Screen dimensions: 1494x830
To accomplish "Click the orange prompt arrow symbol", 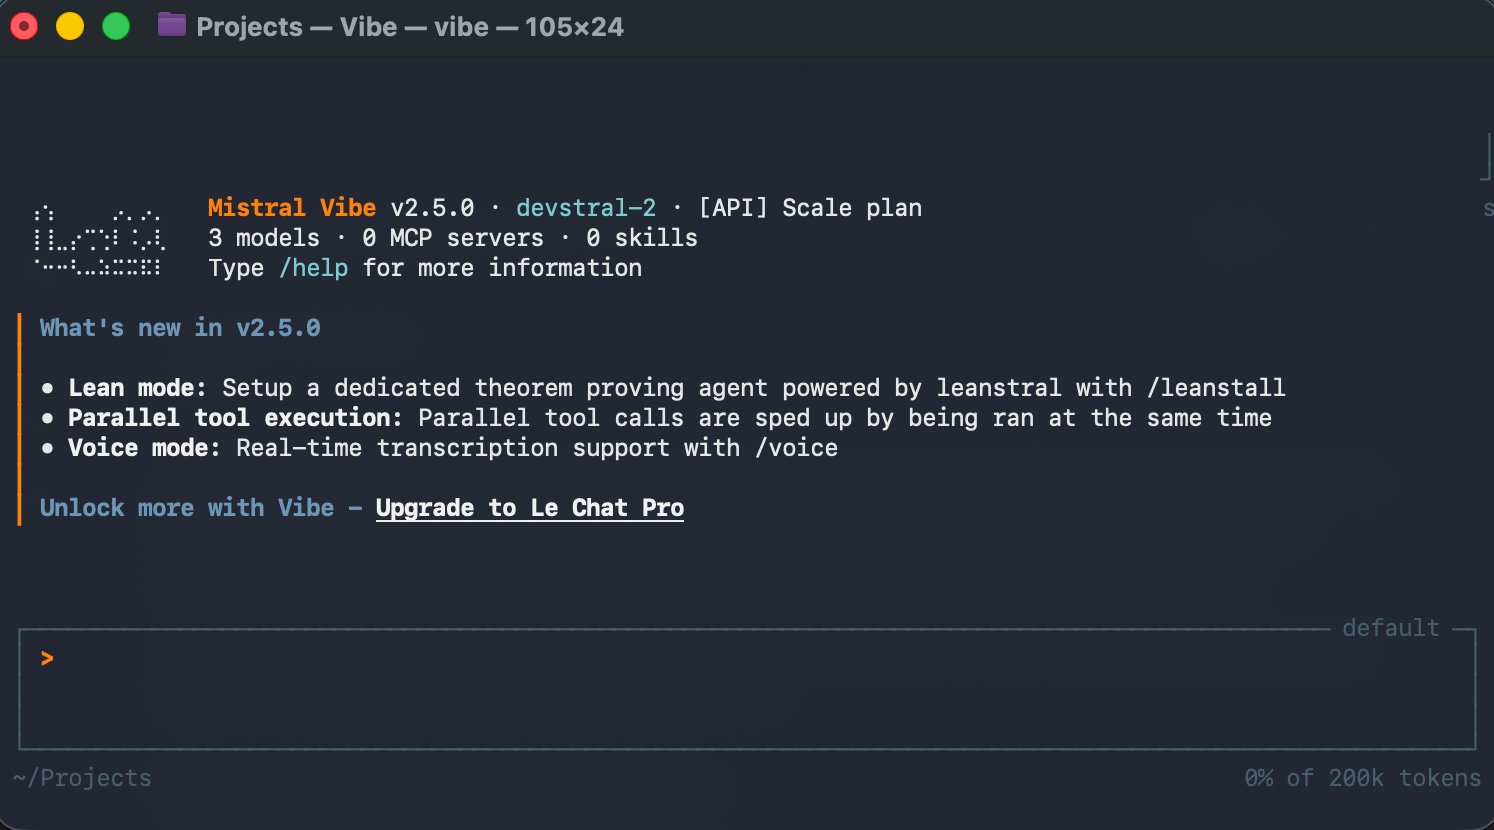I will coord(47,658).
